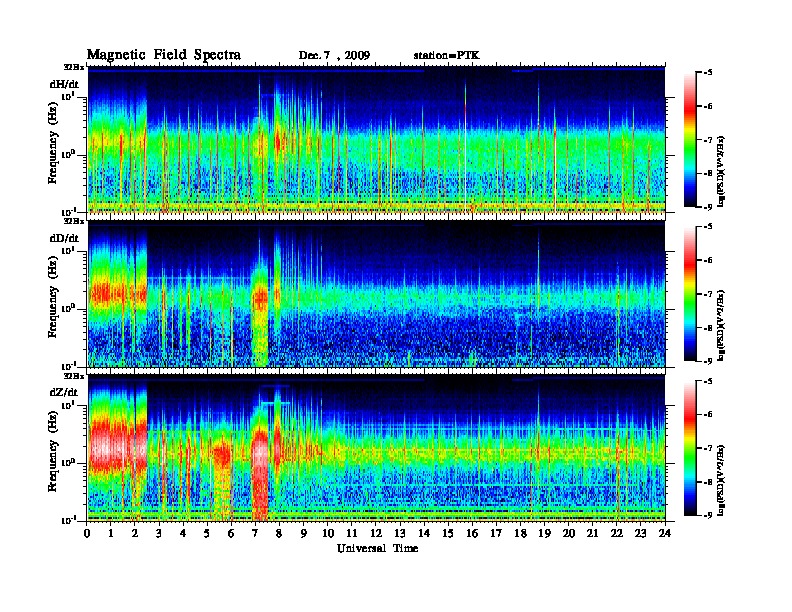Click the color scale bar beside the dZ/dt panel
The height and width of the screenshot is (612, 792).
[690, 447]
